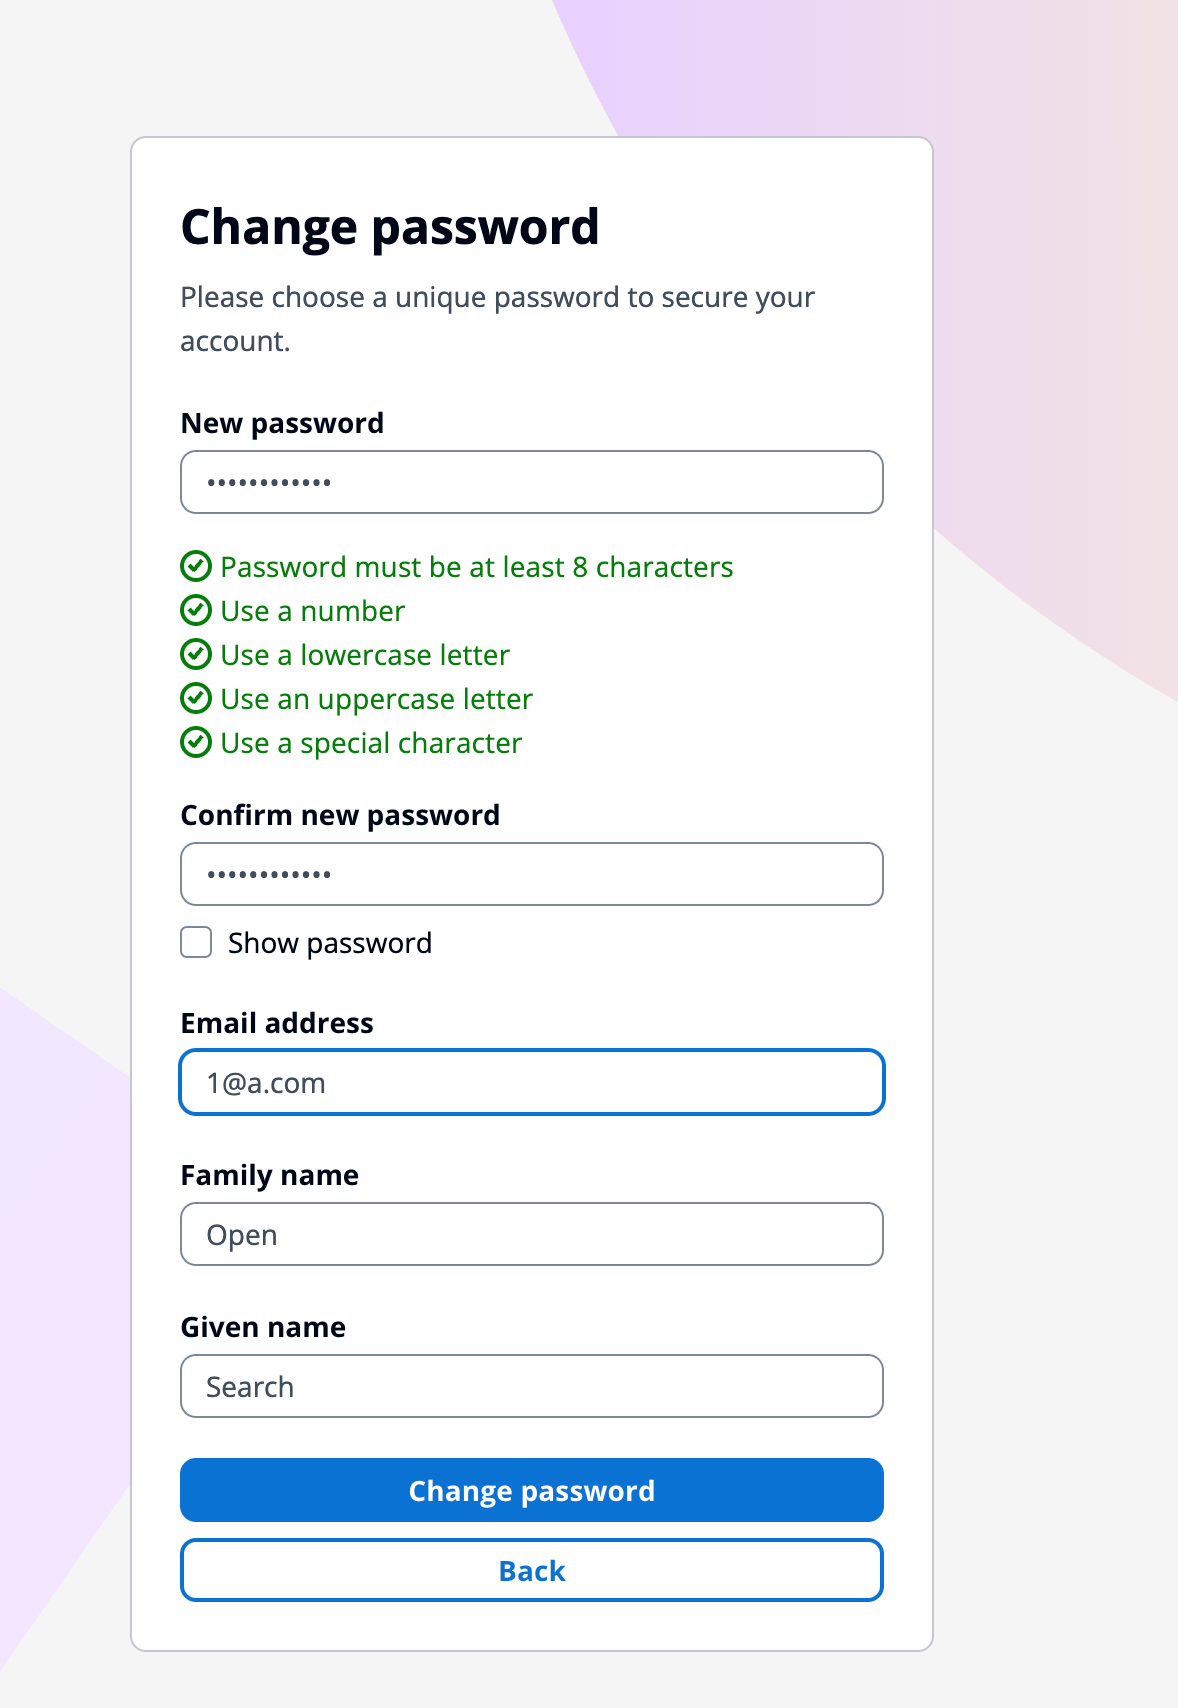Screen dimensions: 1178x1708
Task: Click the Given name label
Action: 263,1327
